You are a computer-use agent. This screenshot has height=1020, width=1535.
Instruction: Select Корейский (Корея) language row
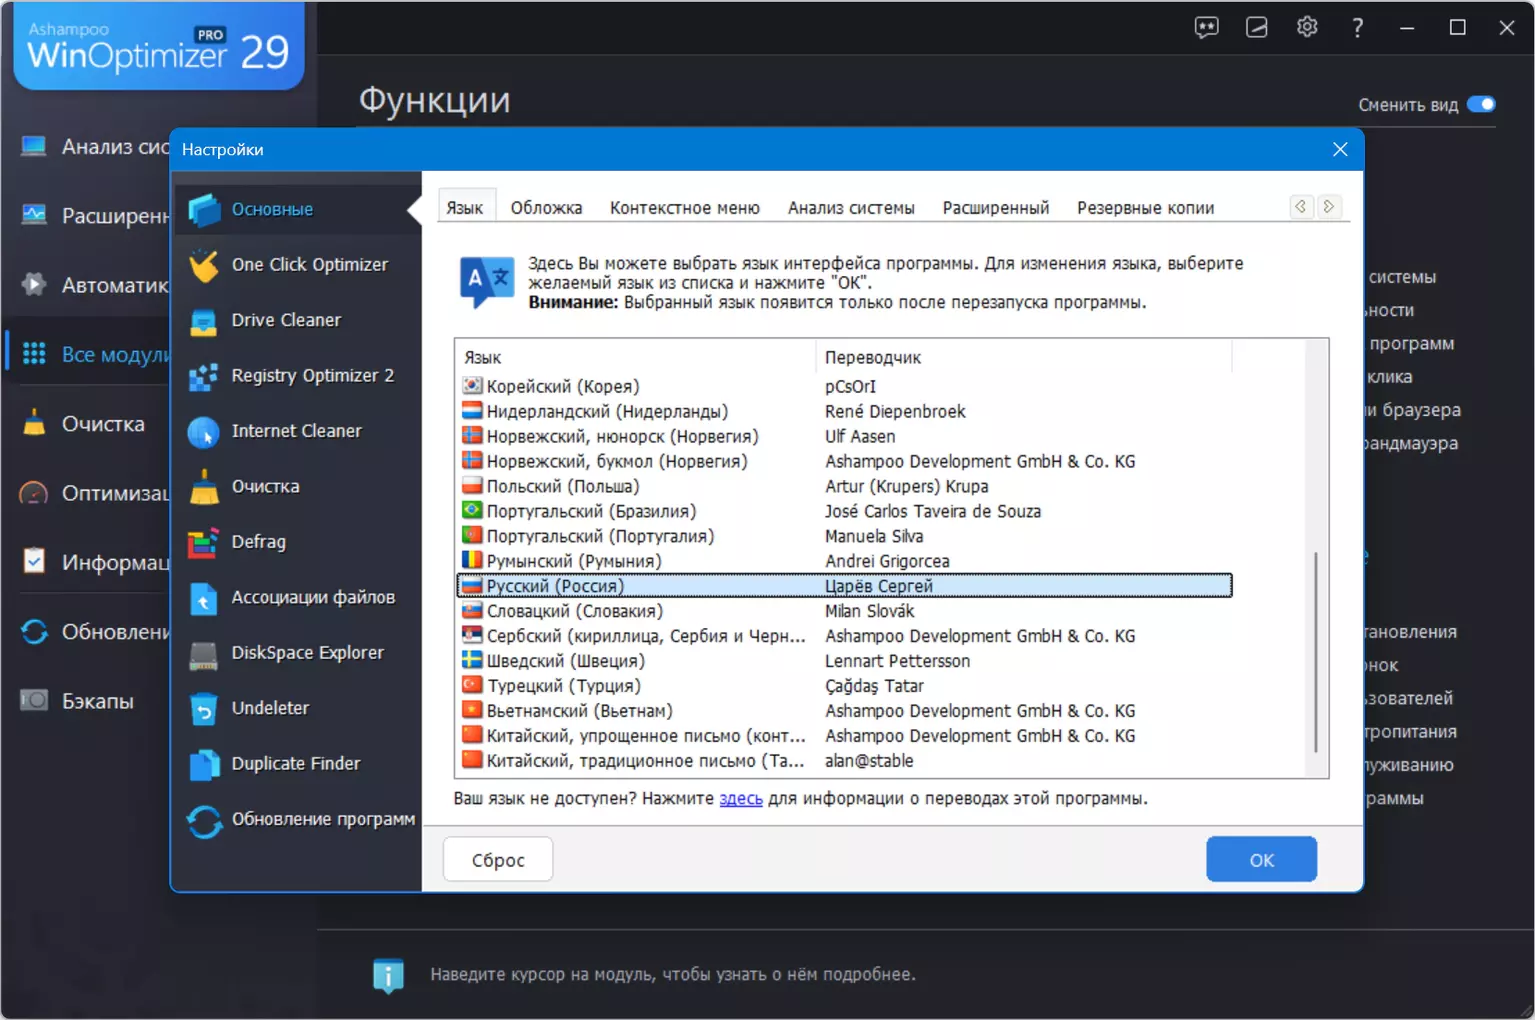tap(844, 387)
